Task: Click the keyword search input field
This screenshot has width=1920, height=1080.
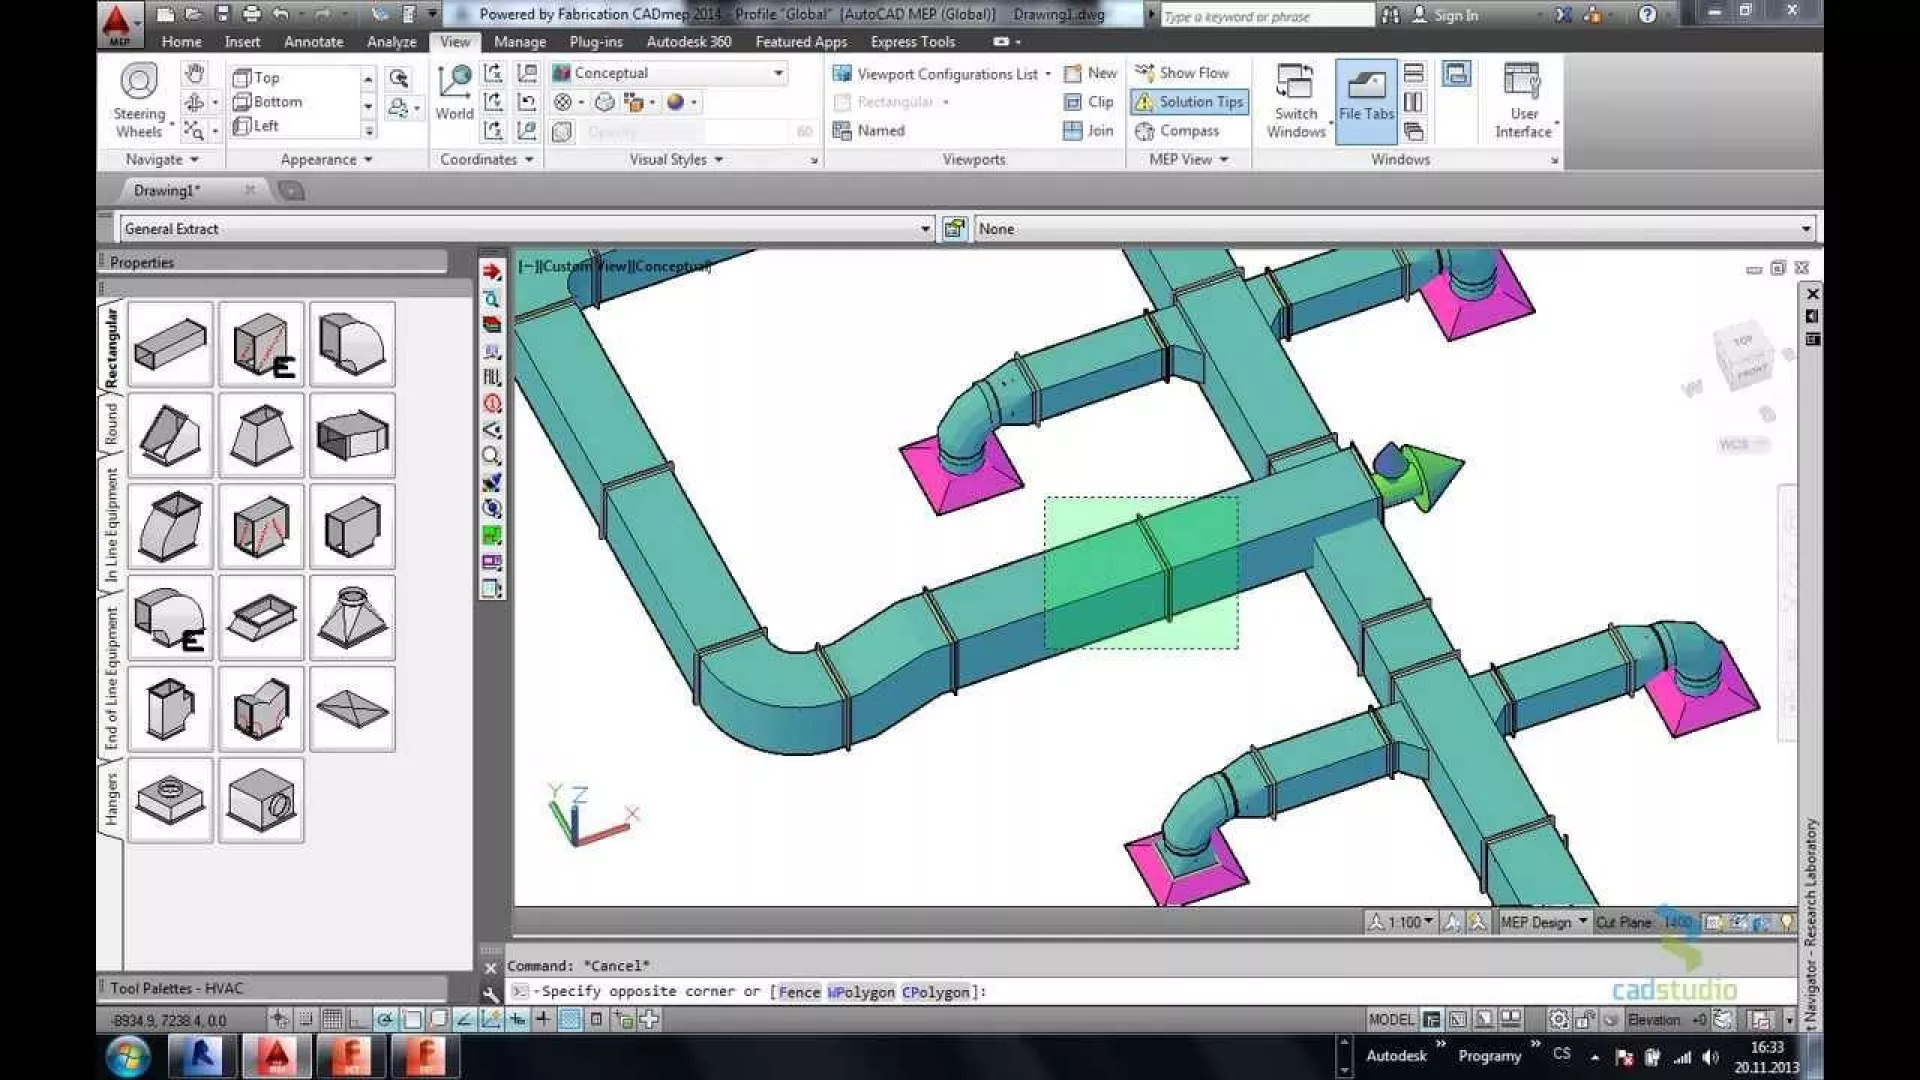Action: (1265, 16)
